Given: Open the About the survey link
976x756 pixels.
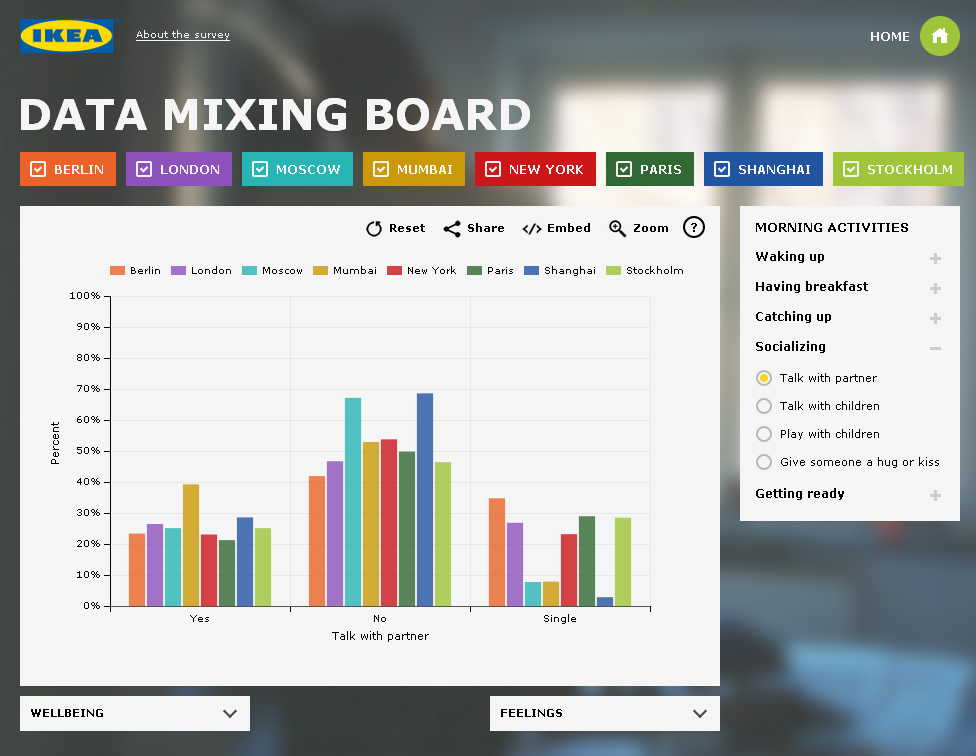Looking at the screenshot, I should [x=183, y=35].
